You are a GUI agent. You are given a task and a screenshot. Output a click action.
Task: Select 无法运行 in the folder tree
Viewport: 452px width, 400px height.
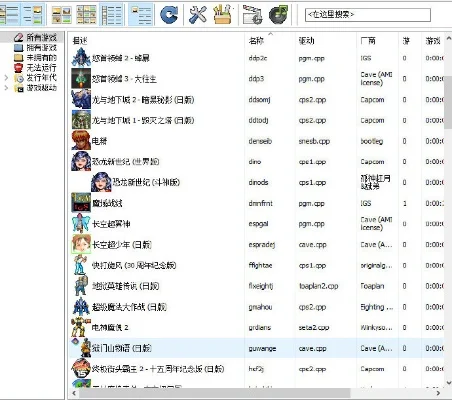41,68
